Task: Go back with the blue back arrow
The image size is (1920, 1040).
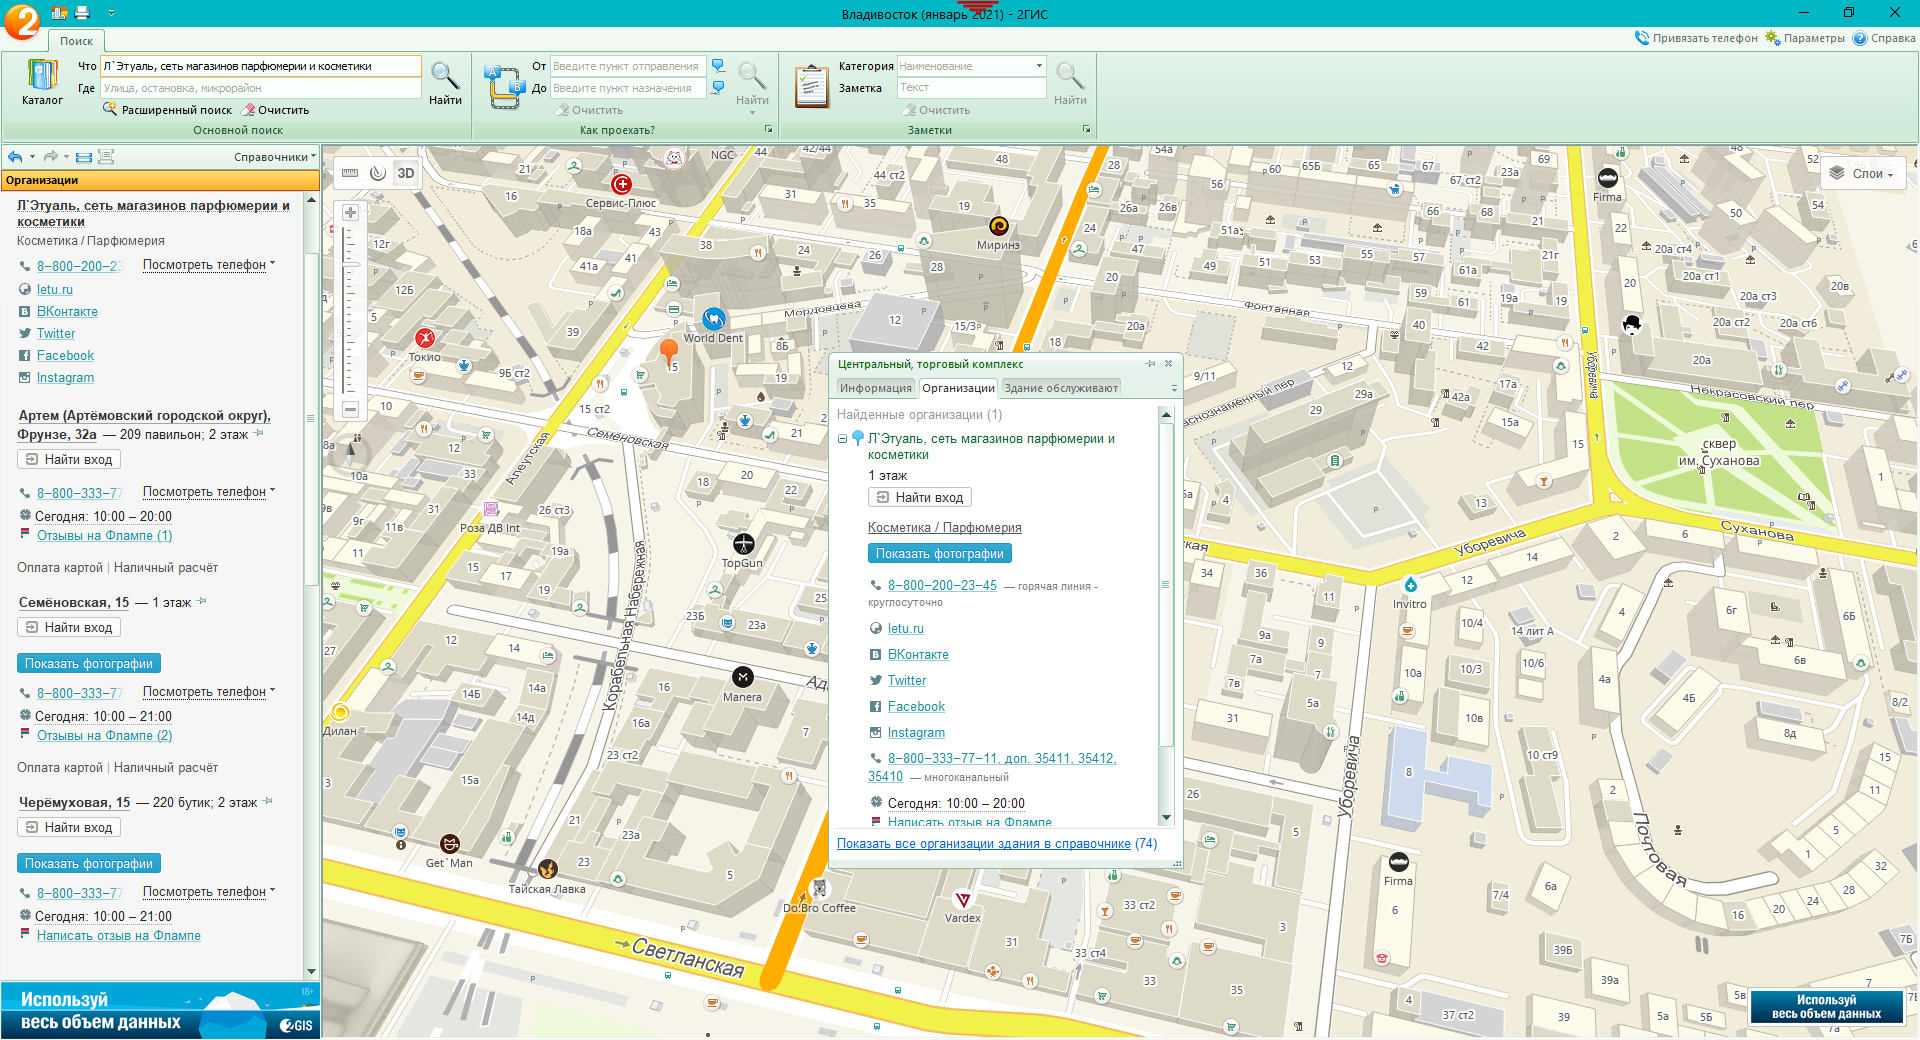Action: (15, 157)
